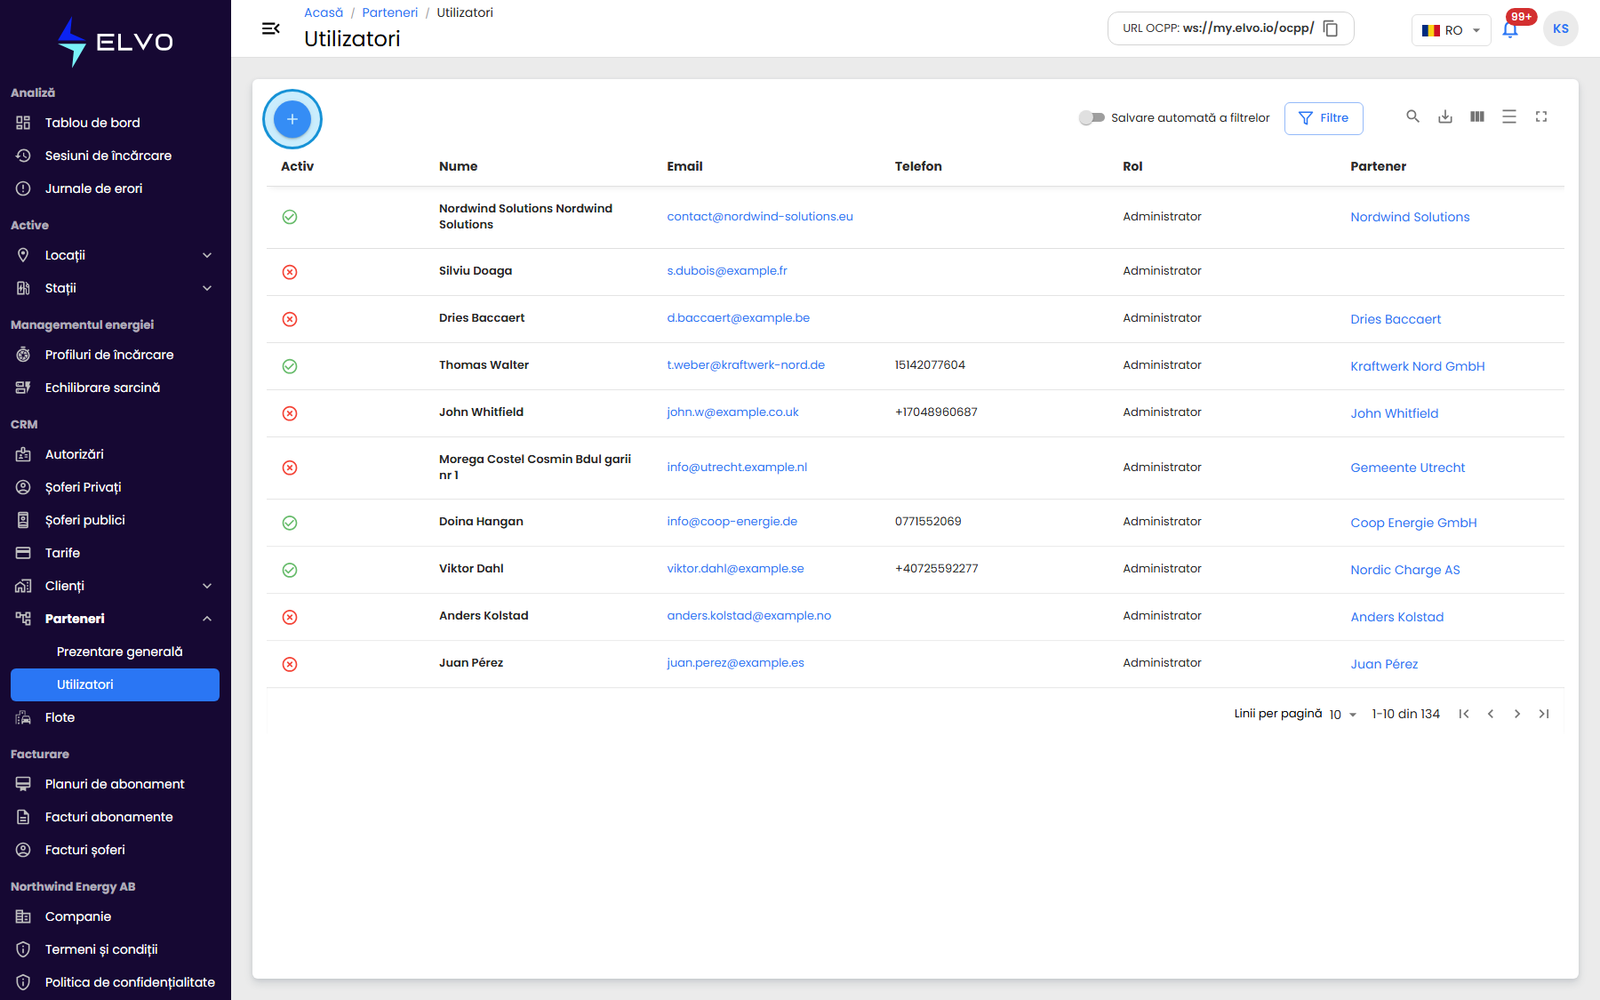This screenshot has width=1600, height=1000.
Task: Toggle fullscreen table view
Action: point(1541,117)
